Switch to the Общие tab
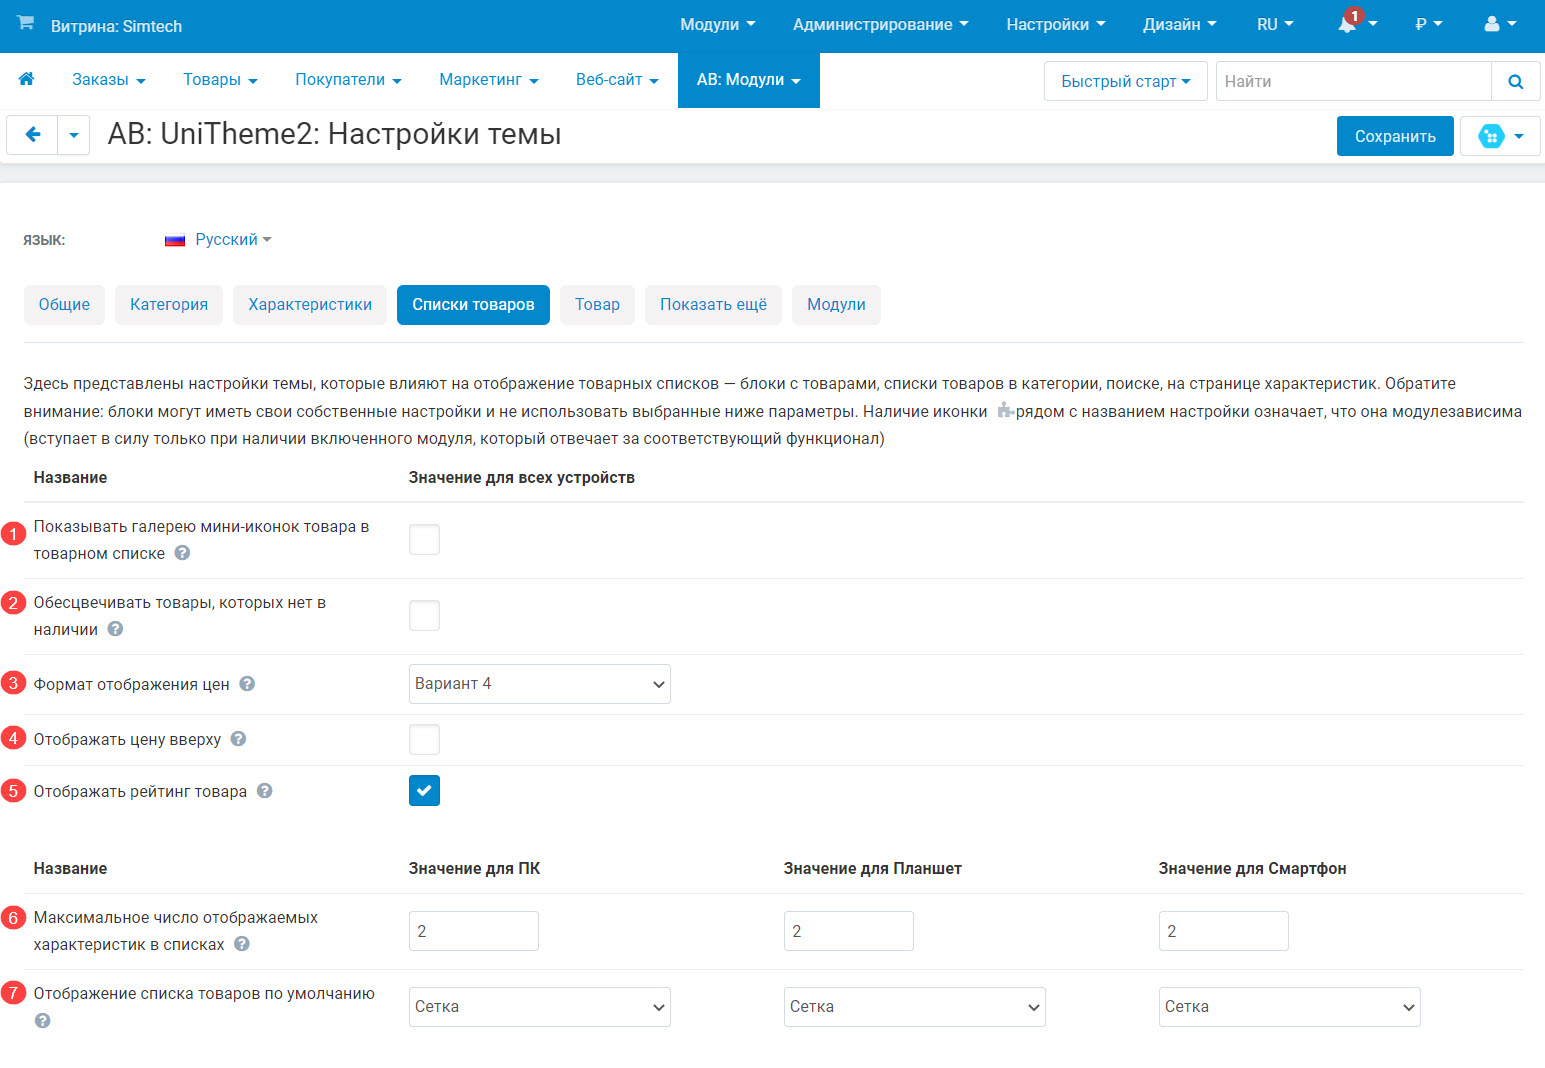This screenshot has width=1545, height=1068. 64,305
